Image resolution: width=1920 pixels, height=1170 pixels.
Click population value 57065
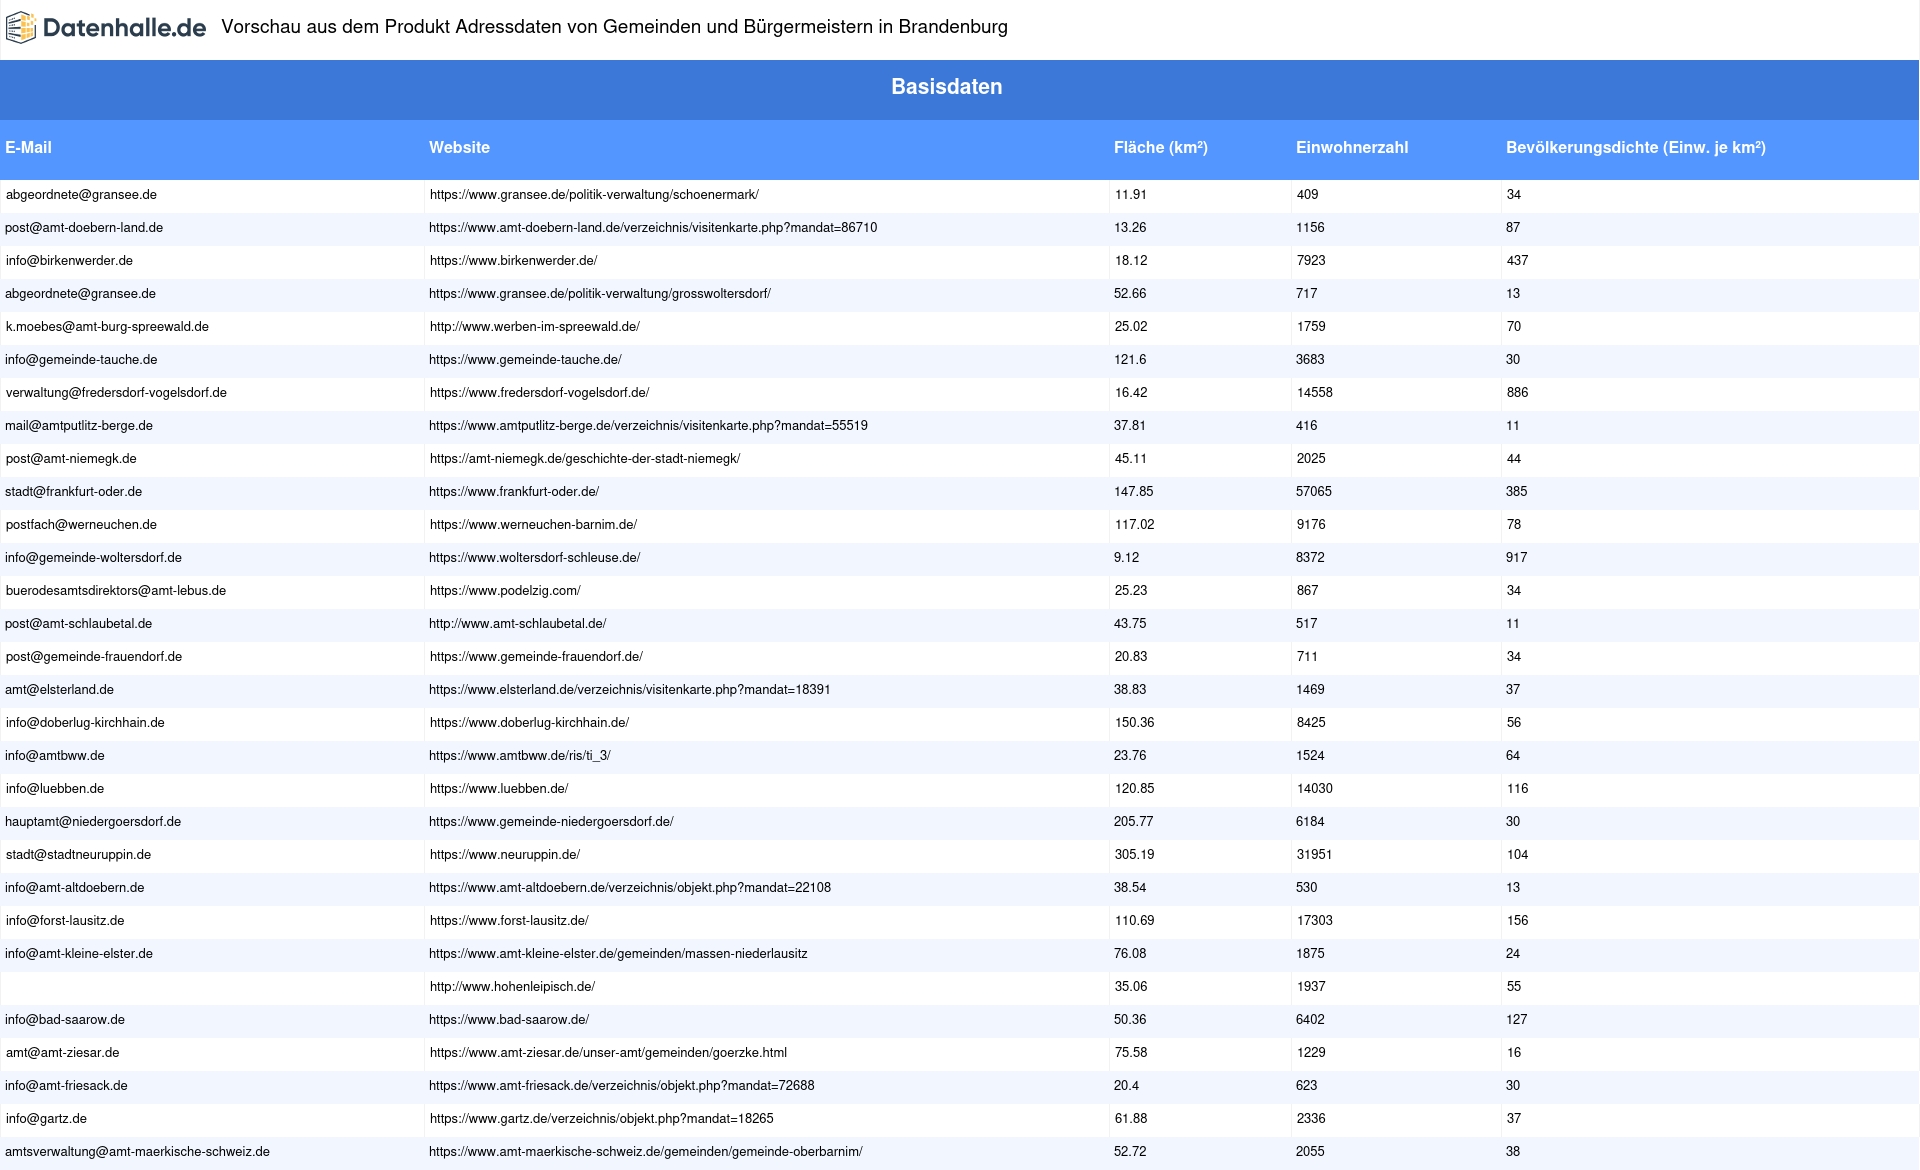click(1313, 492)
